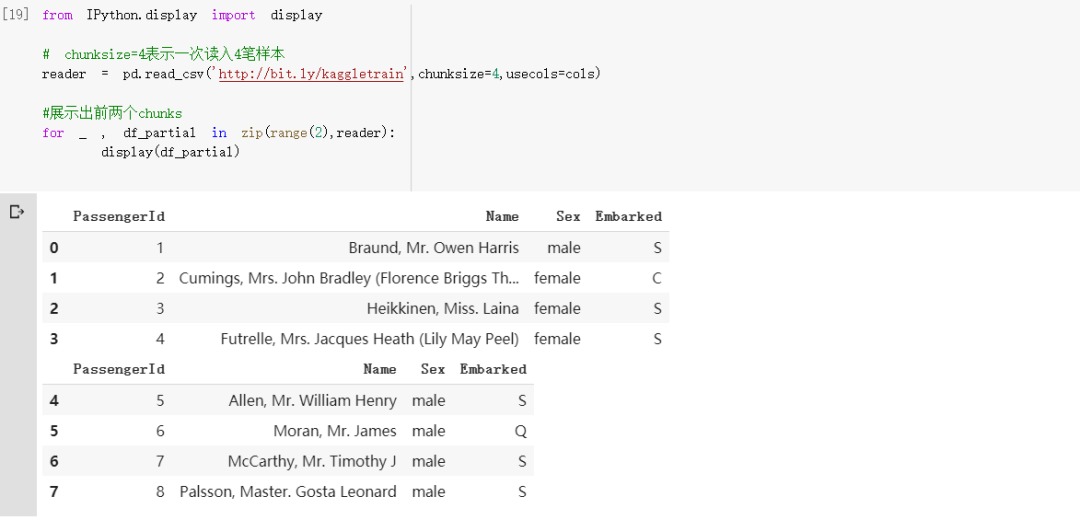This screenshot has width=1080, height=520.
Task: Click the IPython.display import line in the code
Action: 182,16
